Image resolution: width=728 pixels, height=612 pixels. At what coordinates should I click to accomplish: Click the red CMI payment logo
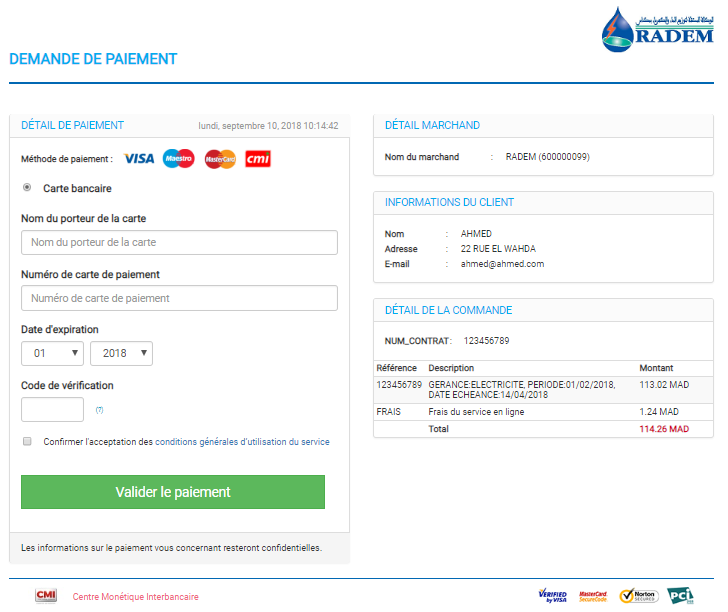[258, 159]
